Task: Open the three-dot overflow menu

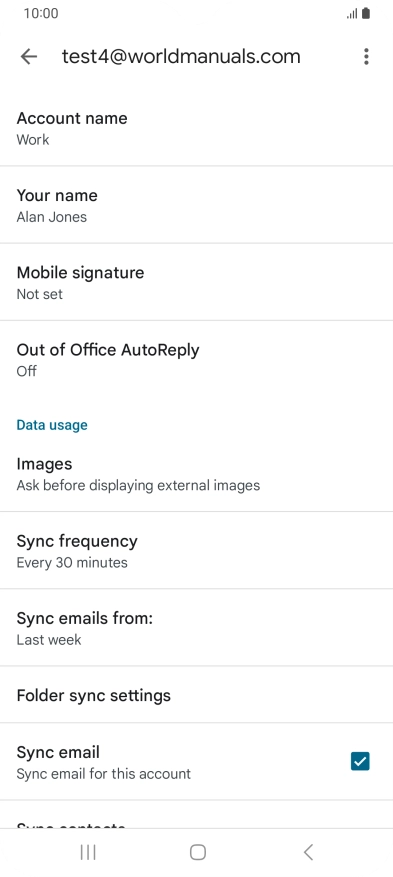Action: tap(366, 56)
